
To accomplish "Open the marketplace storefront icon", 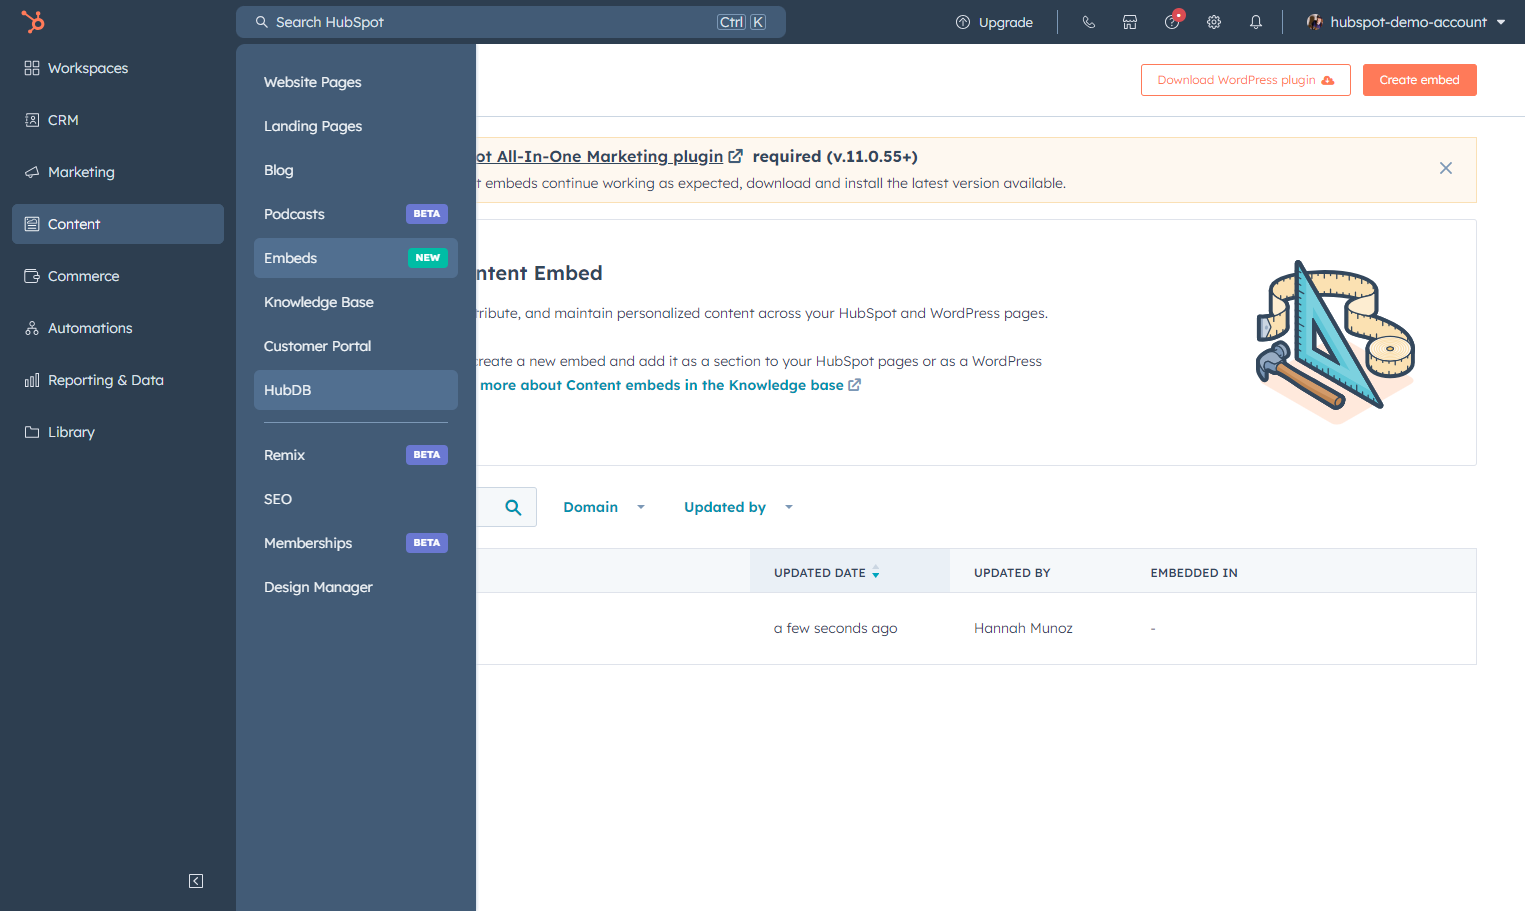I will 1130,22.
